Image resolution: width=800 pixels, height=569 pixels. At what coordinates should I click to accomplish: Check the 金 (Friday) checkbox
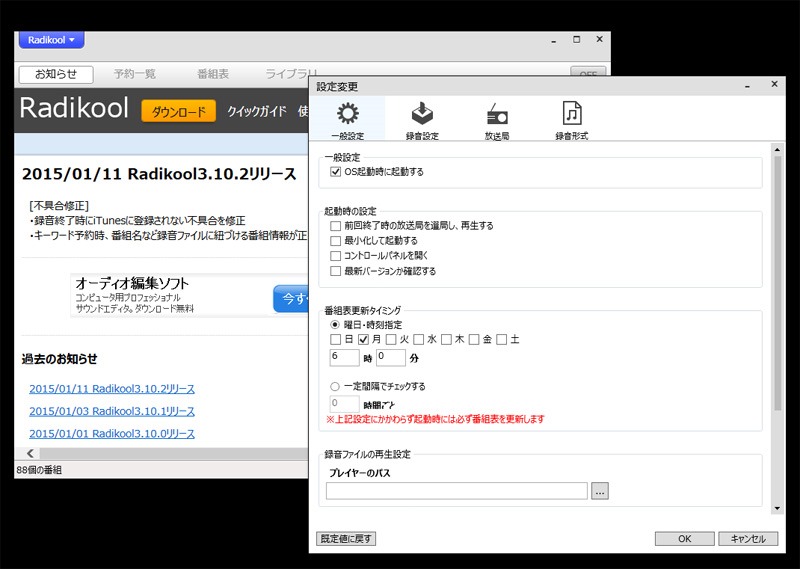point(474,339)
